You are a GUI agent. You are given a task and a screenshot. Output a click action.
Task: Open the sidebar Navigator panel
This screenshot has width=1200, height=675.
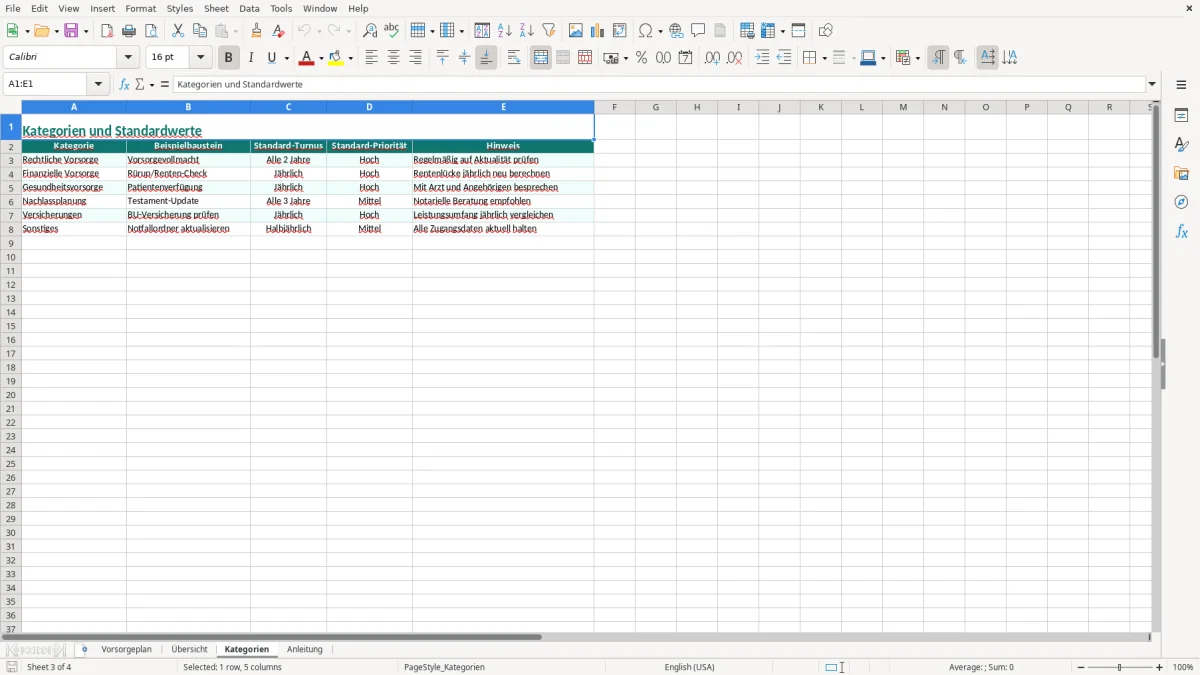pos(1181,202)
